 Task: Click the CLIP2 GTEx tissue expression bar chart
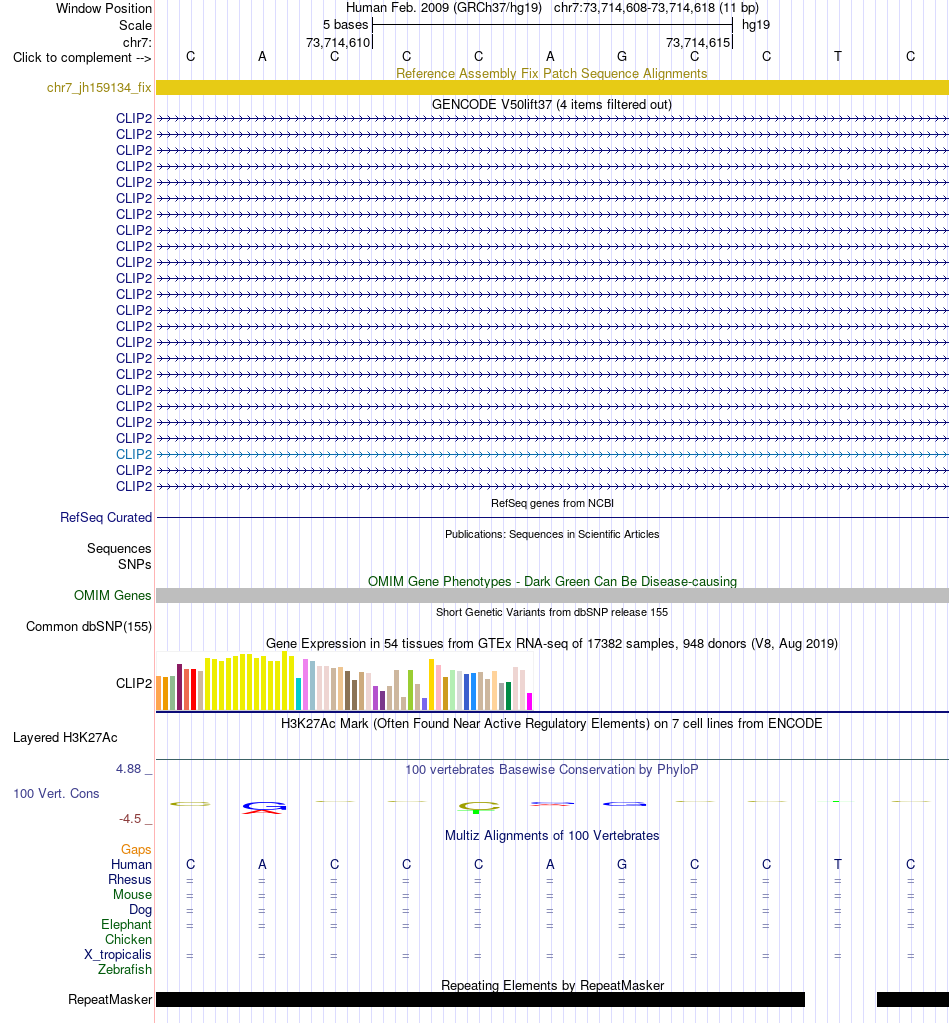click(345, 681)
